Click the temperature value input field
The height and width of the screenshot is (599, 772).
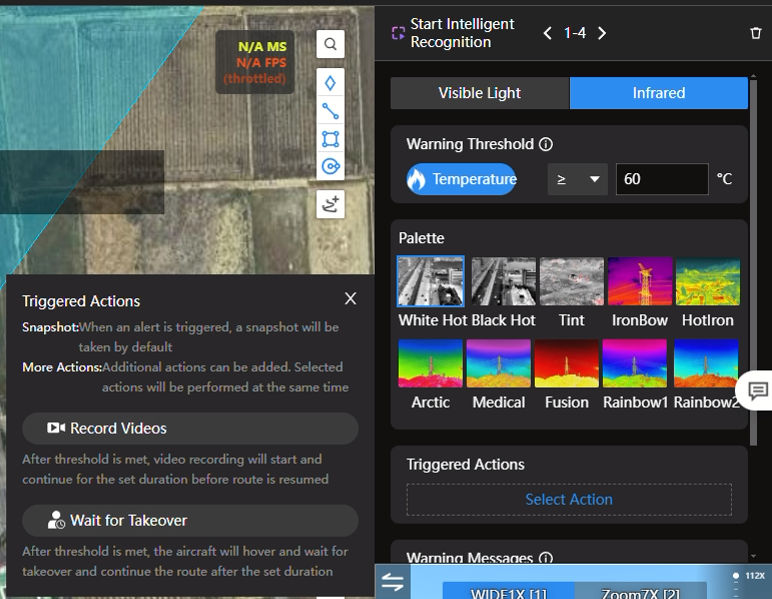coord(661,180)
